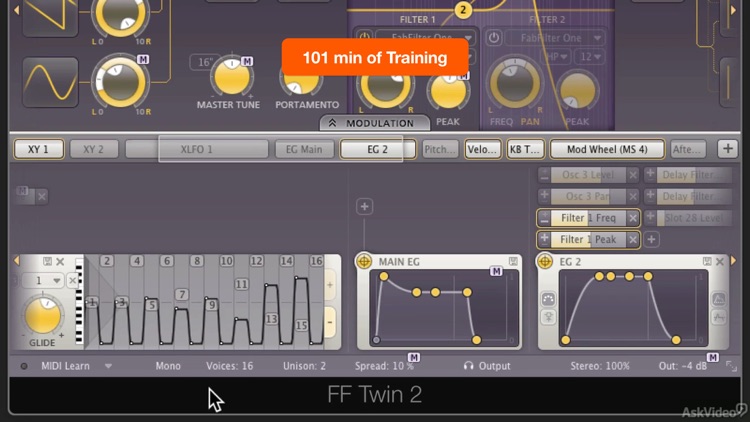The image size is (750, 422).
Task: Select the sine waveform oscillator button
Action: tap(50, 83)
